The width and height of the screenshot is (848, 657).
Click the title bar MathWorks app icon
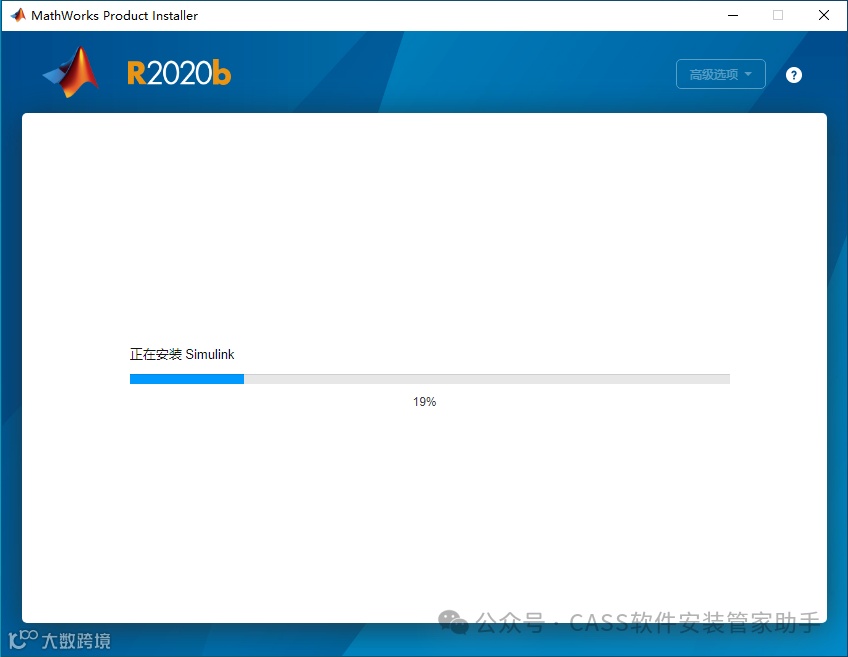(x=18, y=15)
